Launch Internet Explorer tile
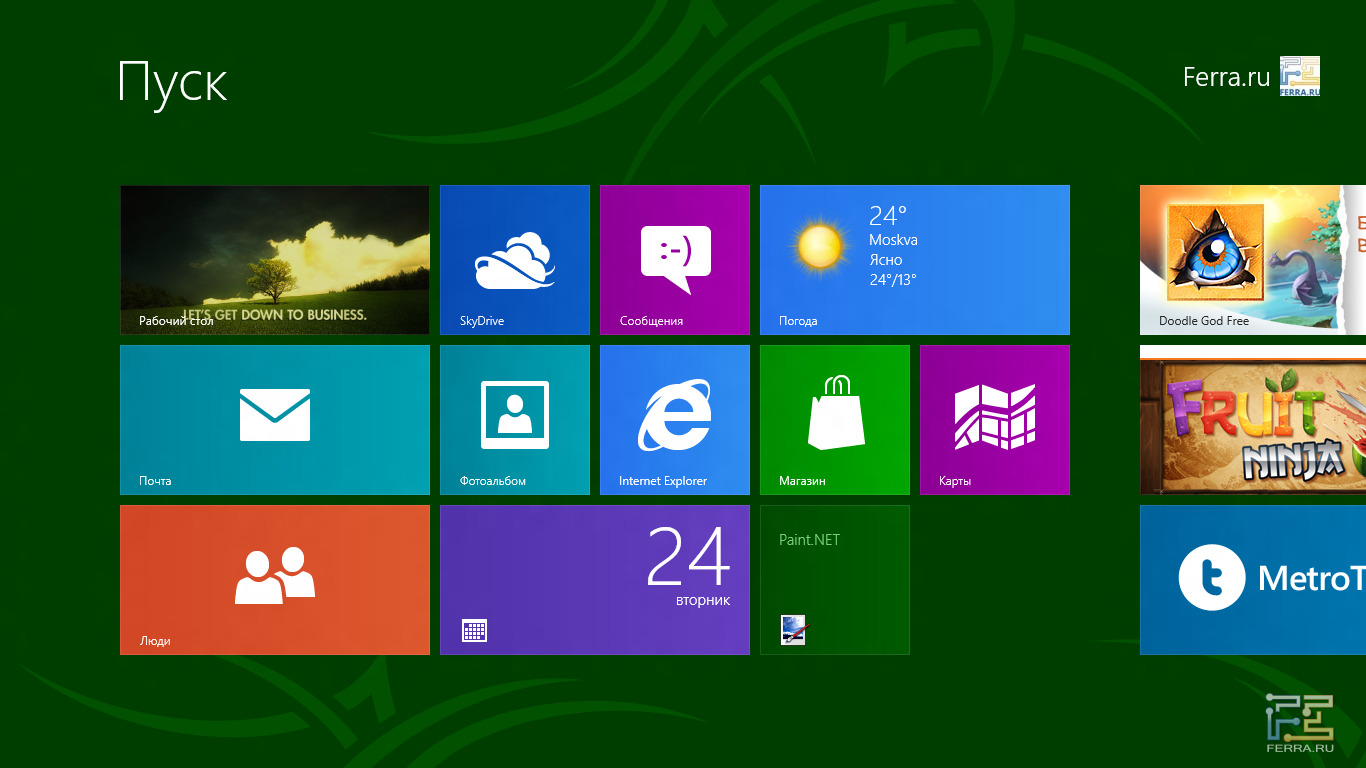The width and height of the screenshot is (1366, 768). (x=674, y=420)
